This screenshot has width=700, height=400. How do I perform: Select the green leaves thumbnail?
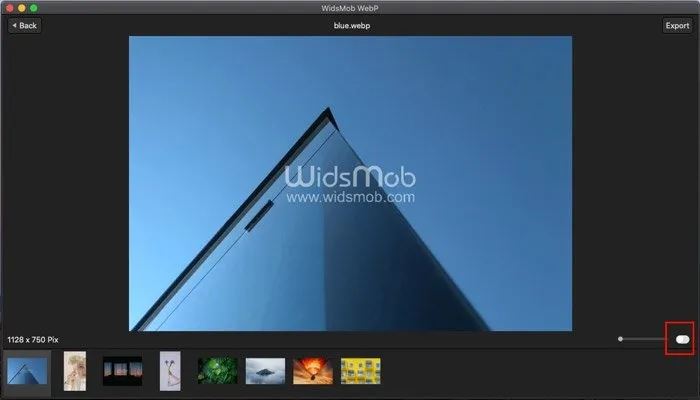(218, 371)
